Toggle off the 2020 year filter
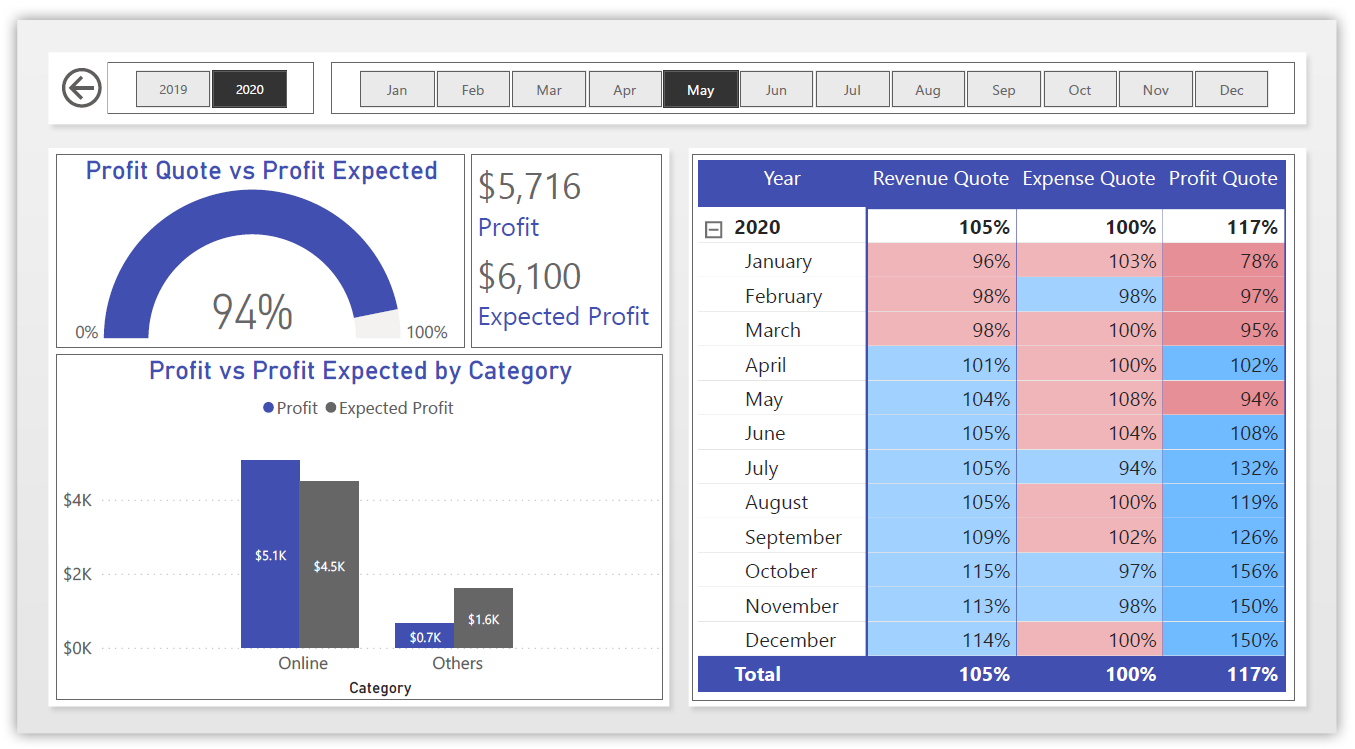The height and width of the screenshot is (749, 1355). click(249, 88)
